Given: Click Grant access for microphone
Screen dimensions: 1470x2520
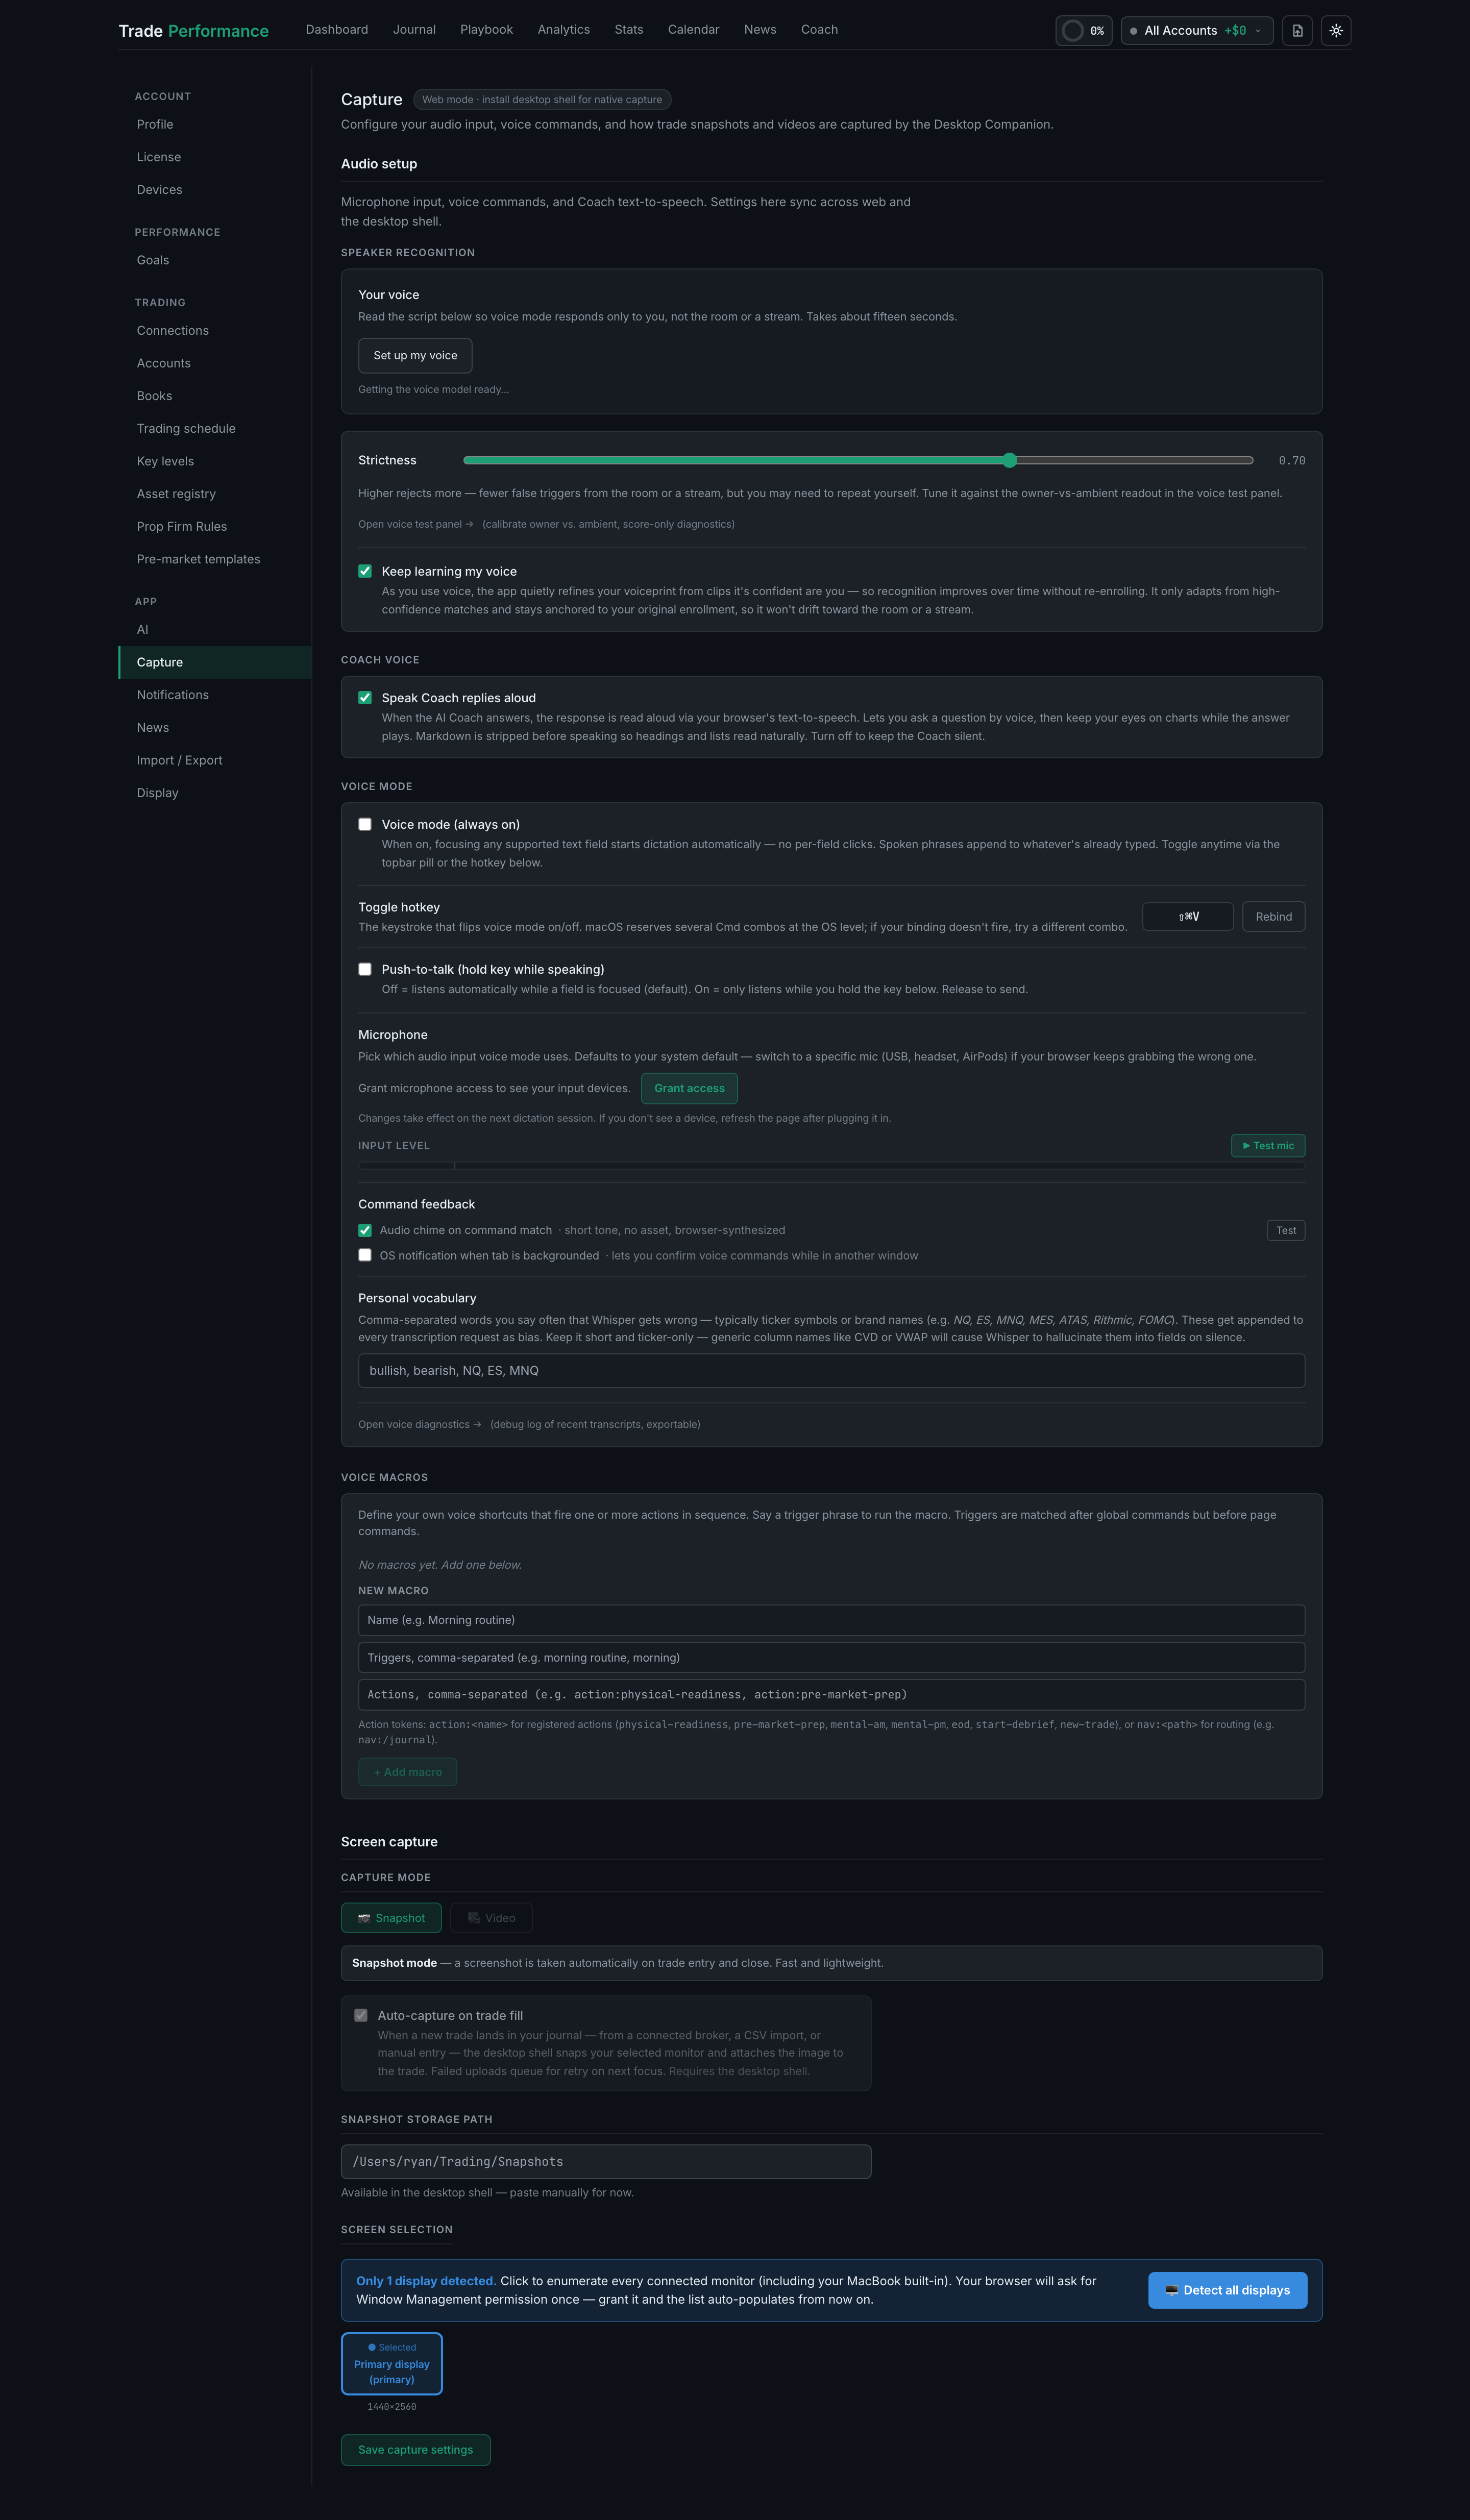Looking at the screenshot, I should [x=689, y=1088].
